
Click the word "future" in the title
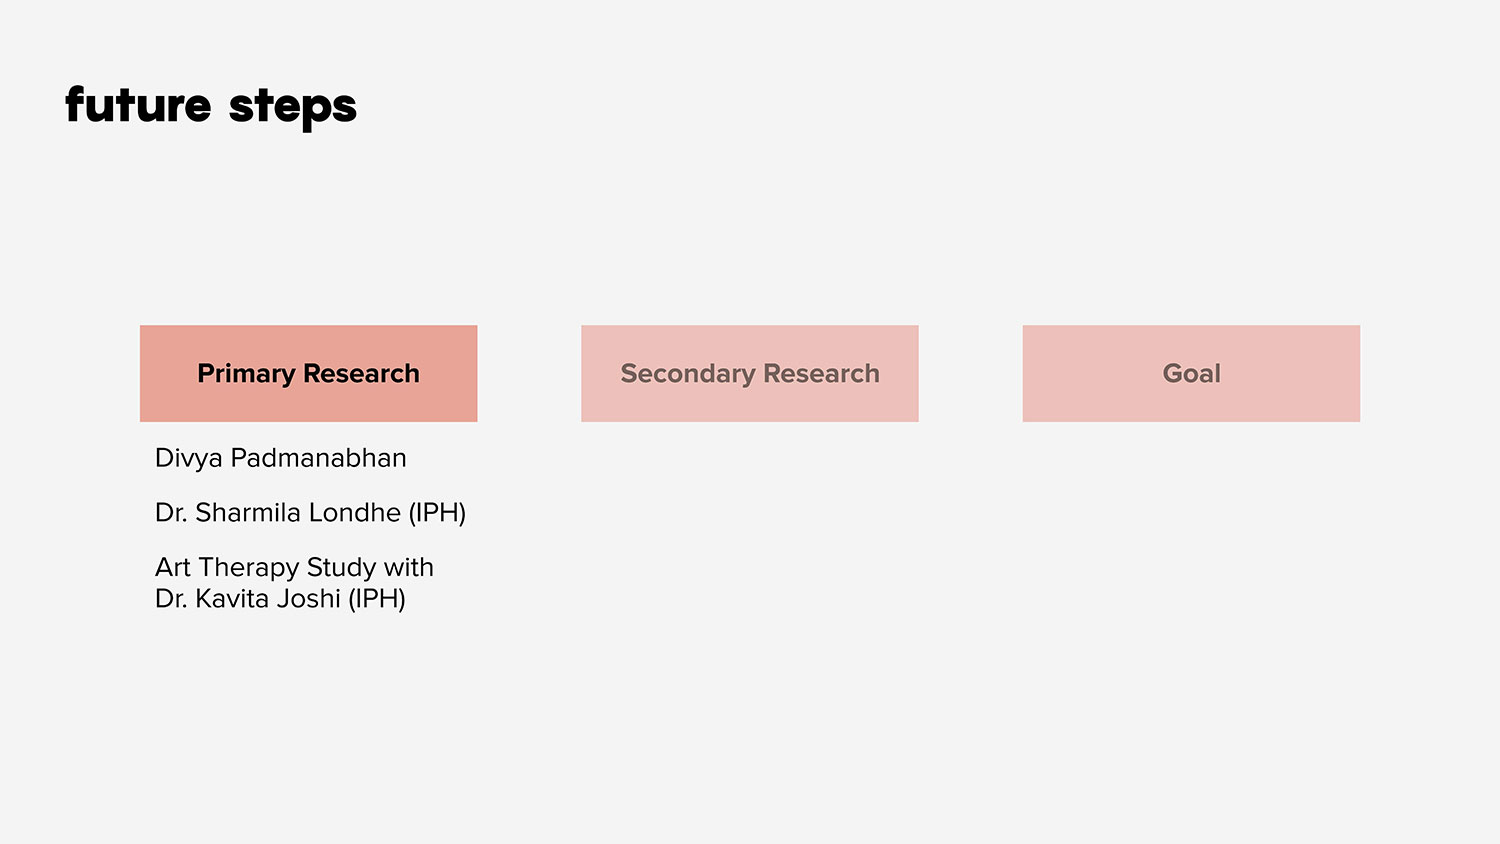click(x=138, y=105)
